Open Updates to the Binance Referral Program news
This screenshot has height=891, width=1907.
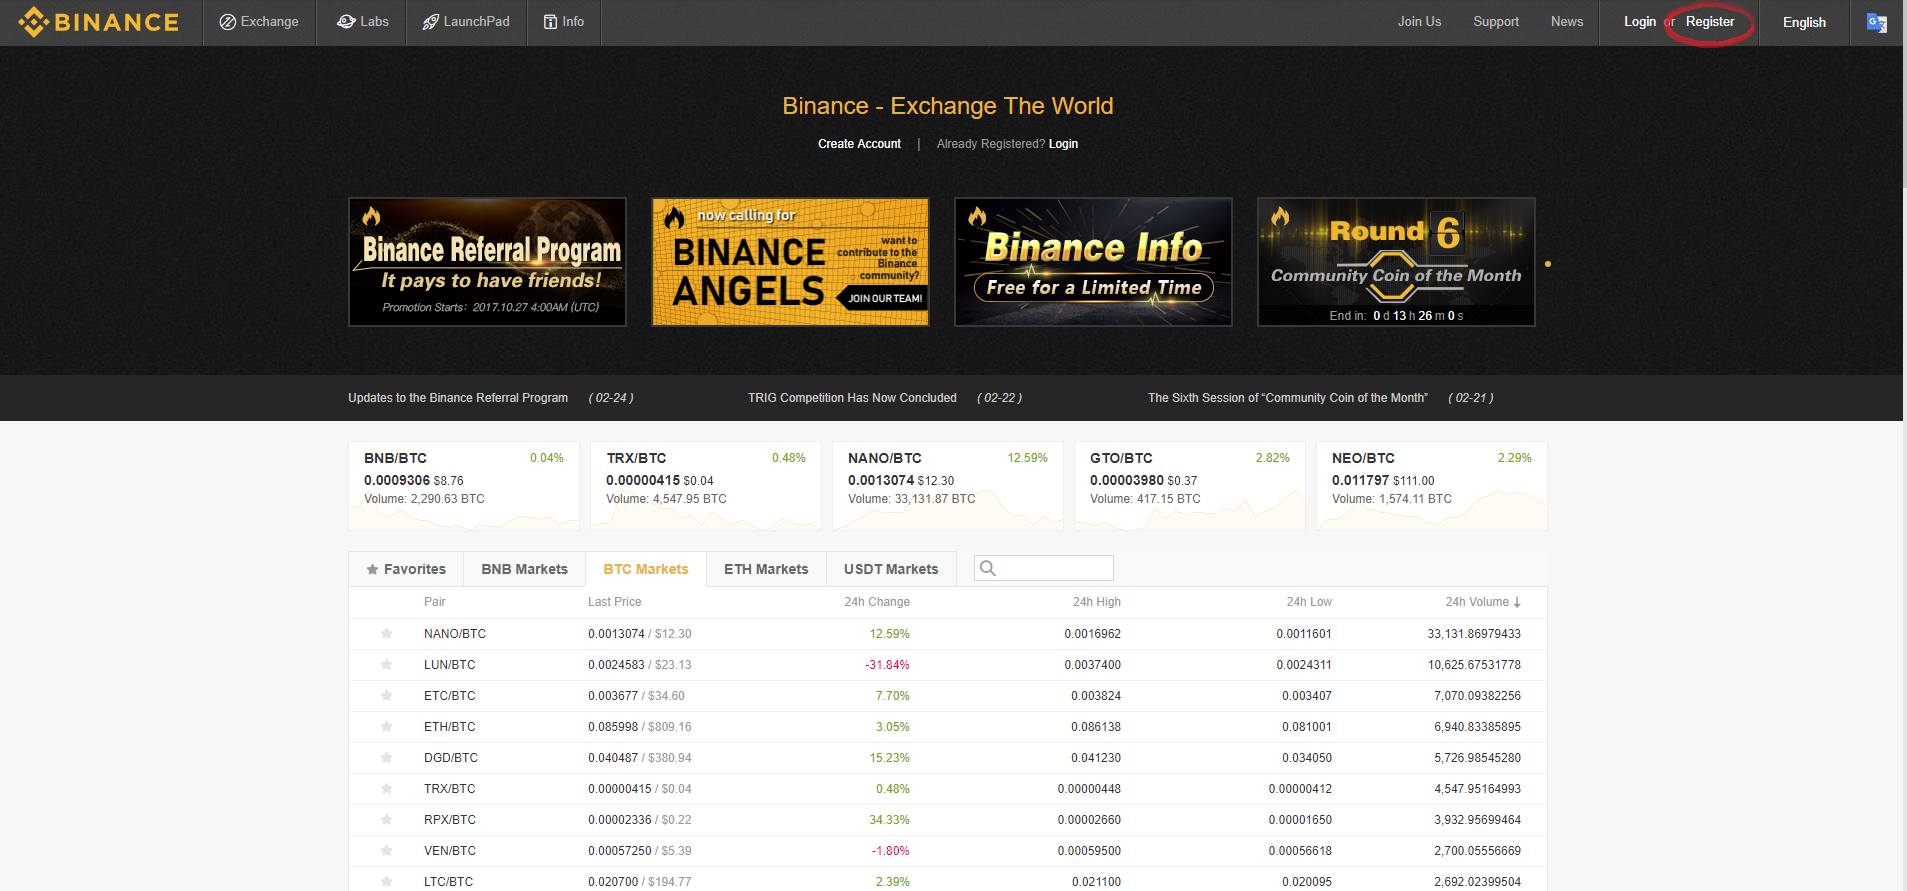[458, 398]
